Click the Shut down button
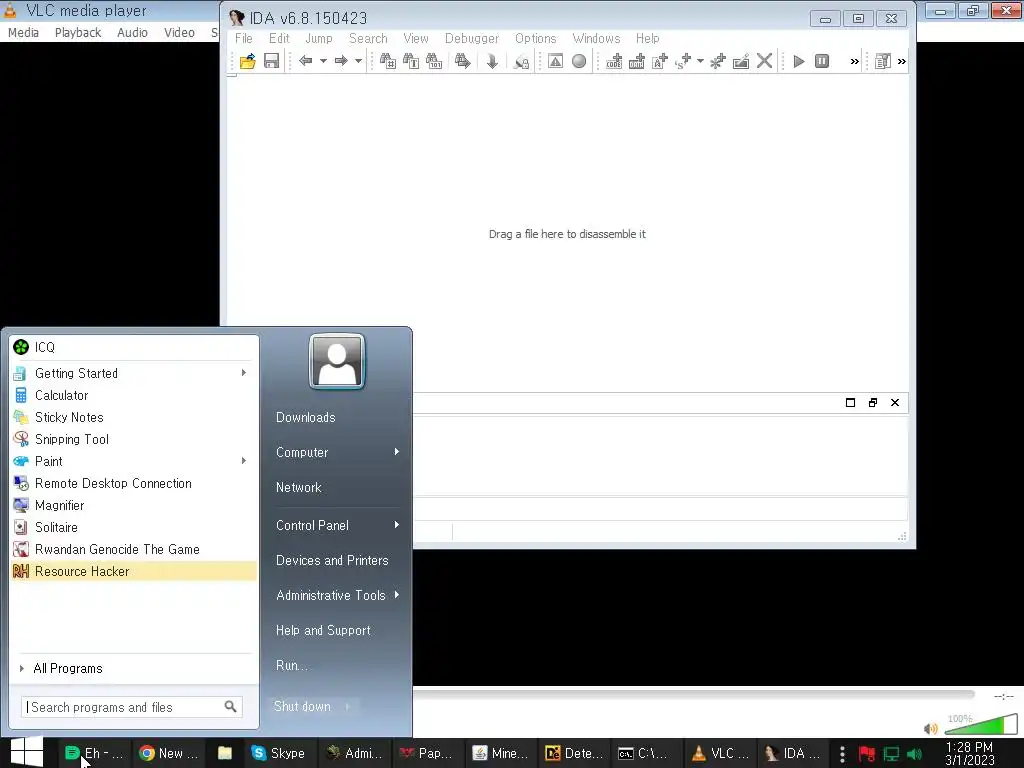This screenshot has height=768, width=1024. point(302,707)
